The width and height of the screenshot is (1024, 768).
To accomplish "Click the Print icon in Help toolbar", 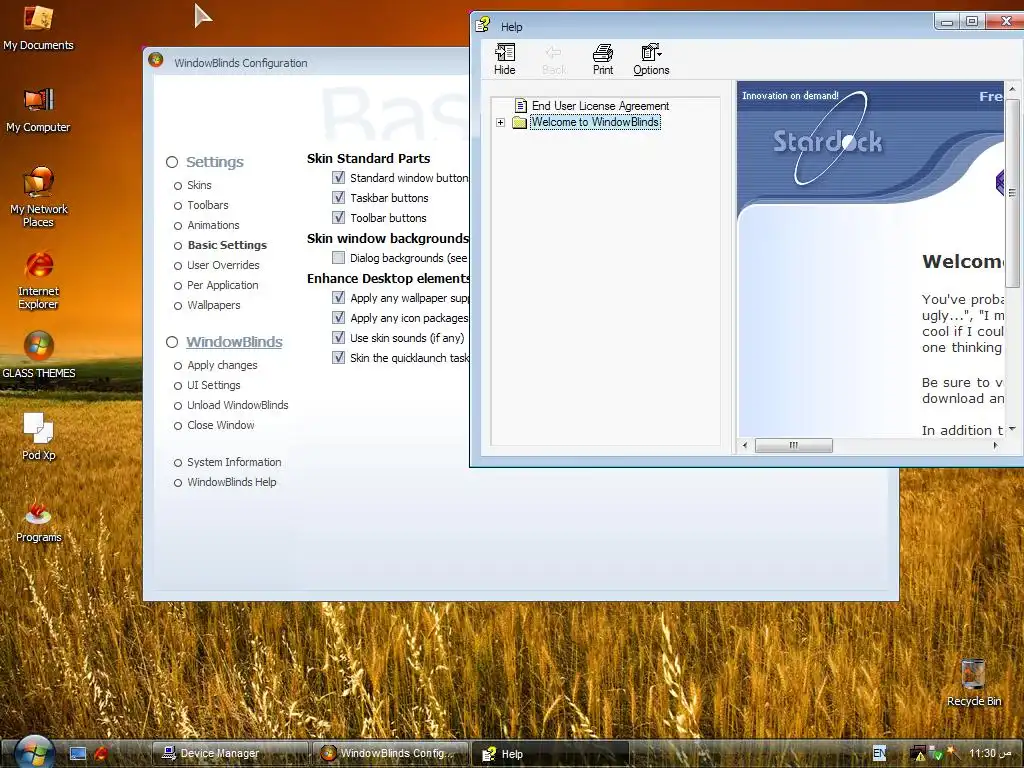I will point(603,59).
